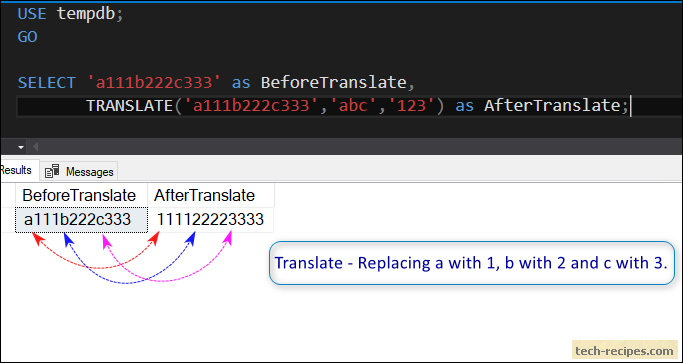
Task: Click the USE keyword in the editor
Action: pyautogui.click(x=32, y=14)
